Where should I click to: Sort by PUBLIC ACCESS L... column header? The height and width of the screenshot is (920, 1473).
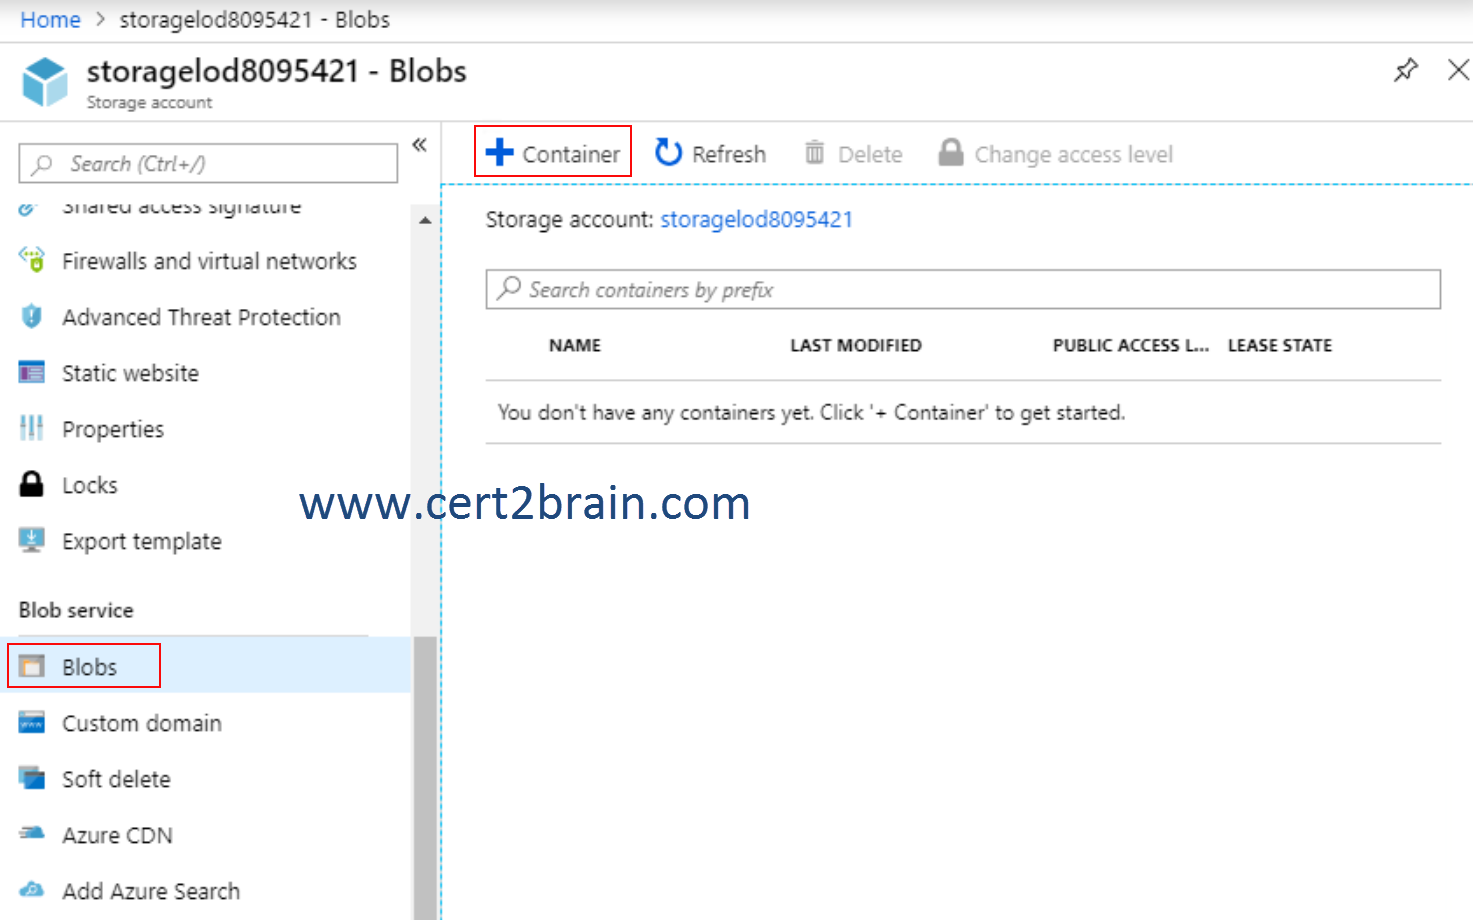tap(1131, 345)
